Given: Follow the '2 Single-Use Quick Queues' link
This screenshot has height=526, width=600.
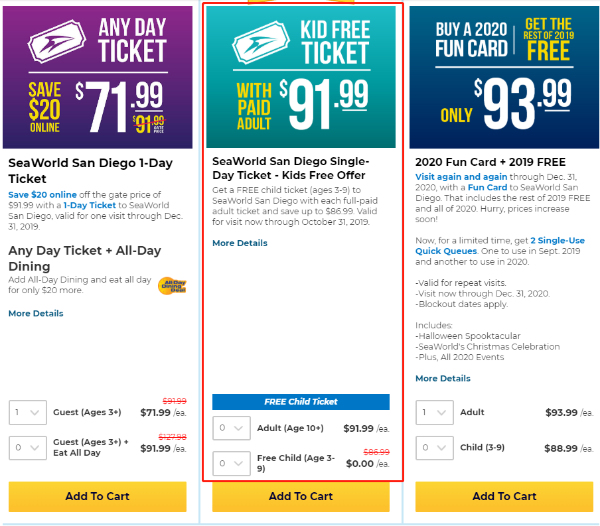Looking at the screenshot, I should pyautogui.click(x=500, y=246).
